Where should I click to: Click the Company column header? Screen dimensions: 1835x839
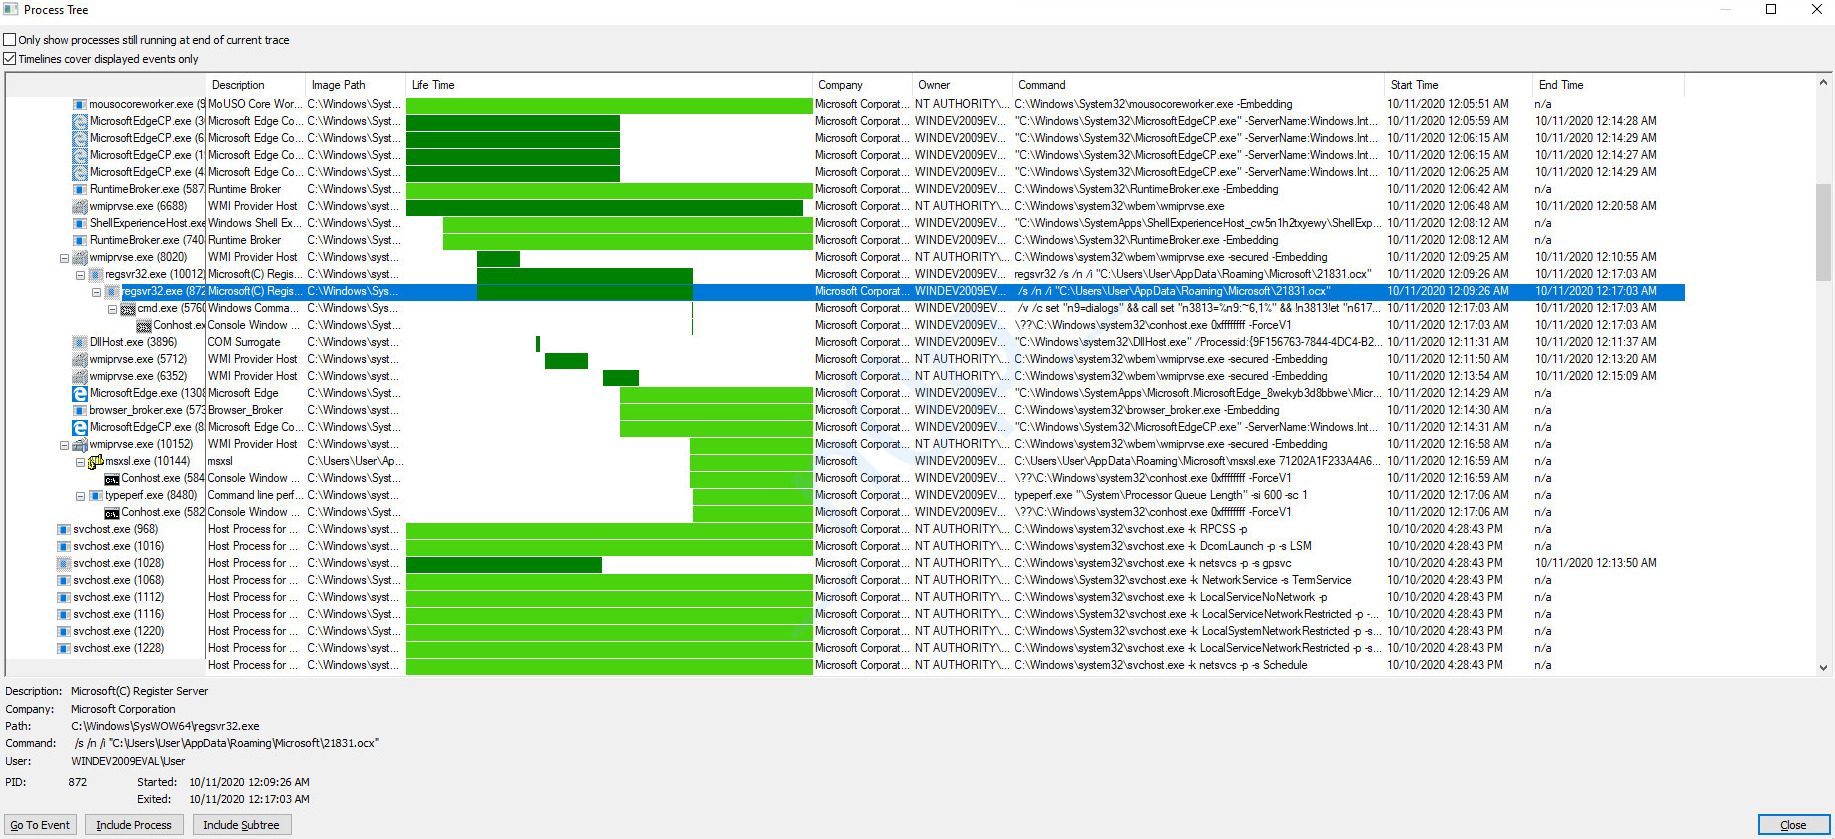860,85
